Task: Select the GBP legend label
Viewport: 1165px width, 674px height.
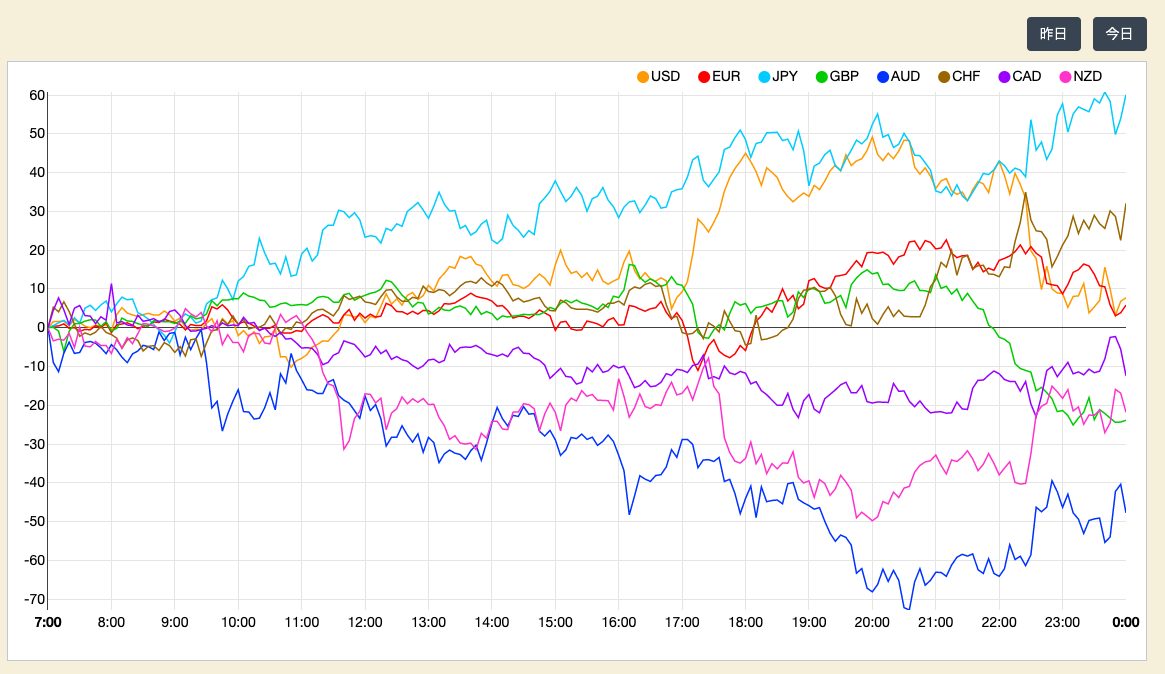Action: pyautogui.click(x=844, y=77)
